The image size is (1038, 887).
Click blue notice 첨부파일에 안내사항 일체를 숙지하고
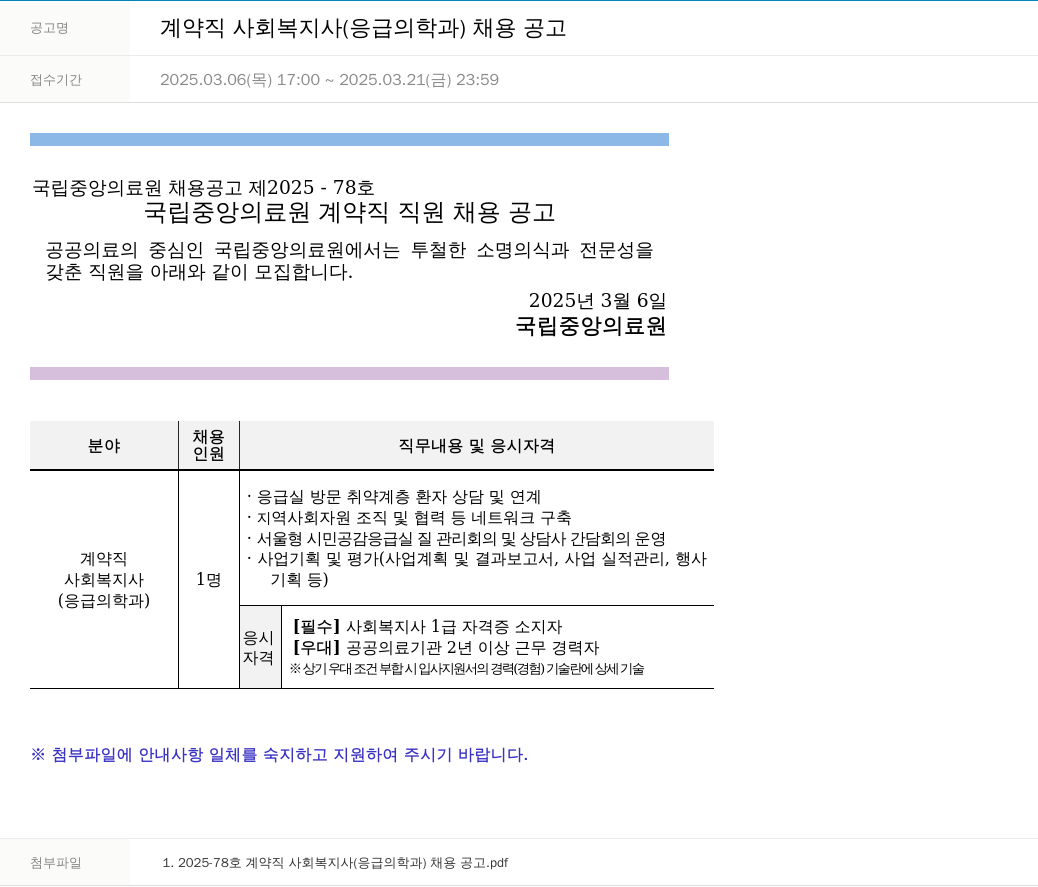coord(279,755)
